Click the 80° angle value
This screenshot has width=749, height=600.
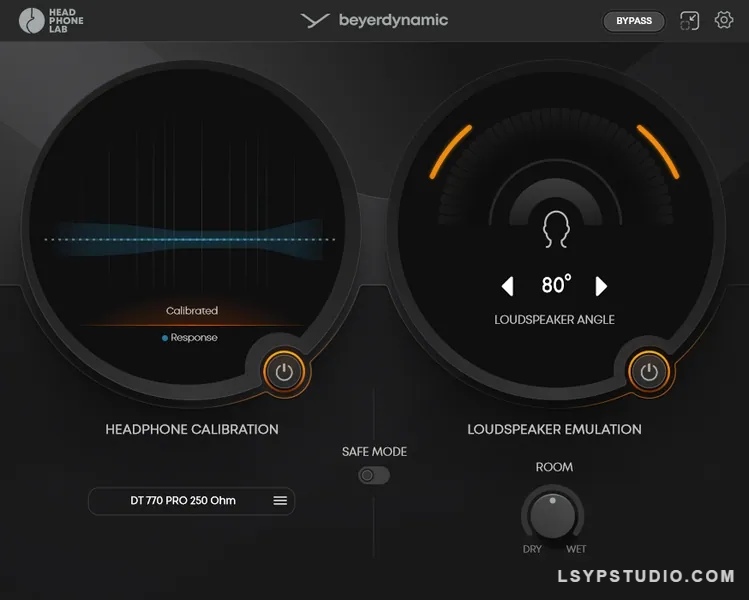556,285
